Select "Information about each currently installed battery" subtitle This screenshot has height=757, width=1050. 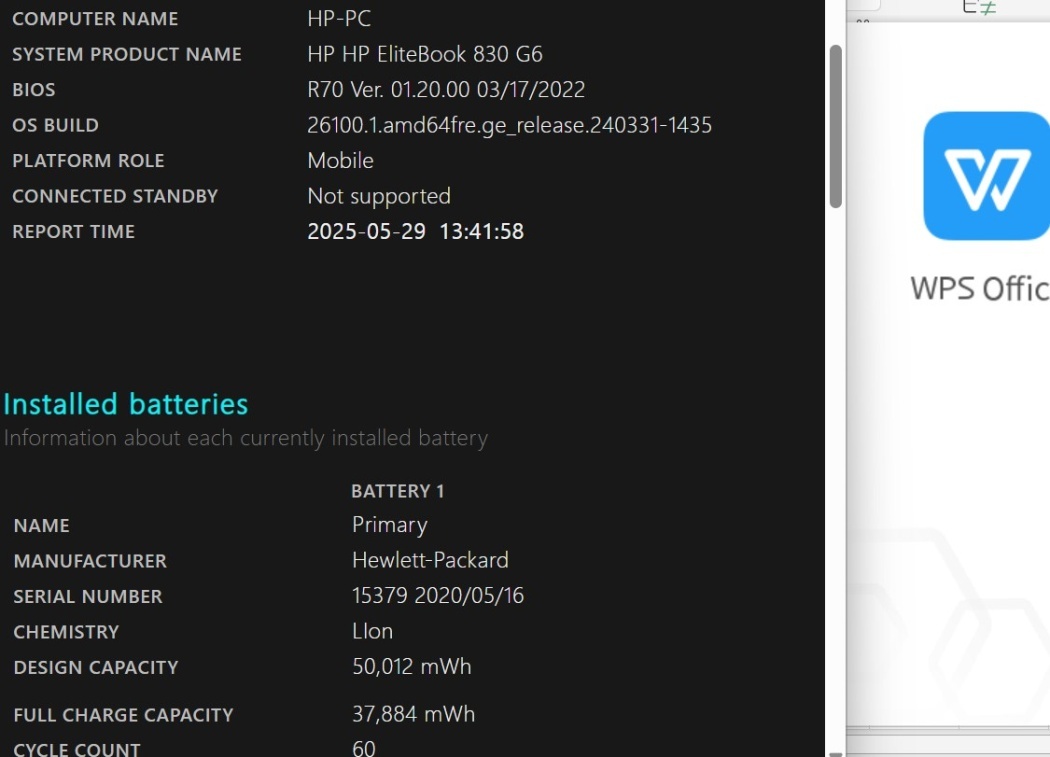coord(246,438)
